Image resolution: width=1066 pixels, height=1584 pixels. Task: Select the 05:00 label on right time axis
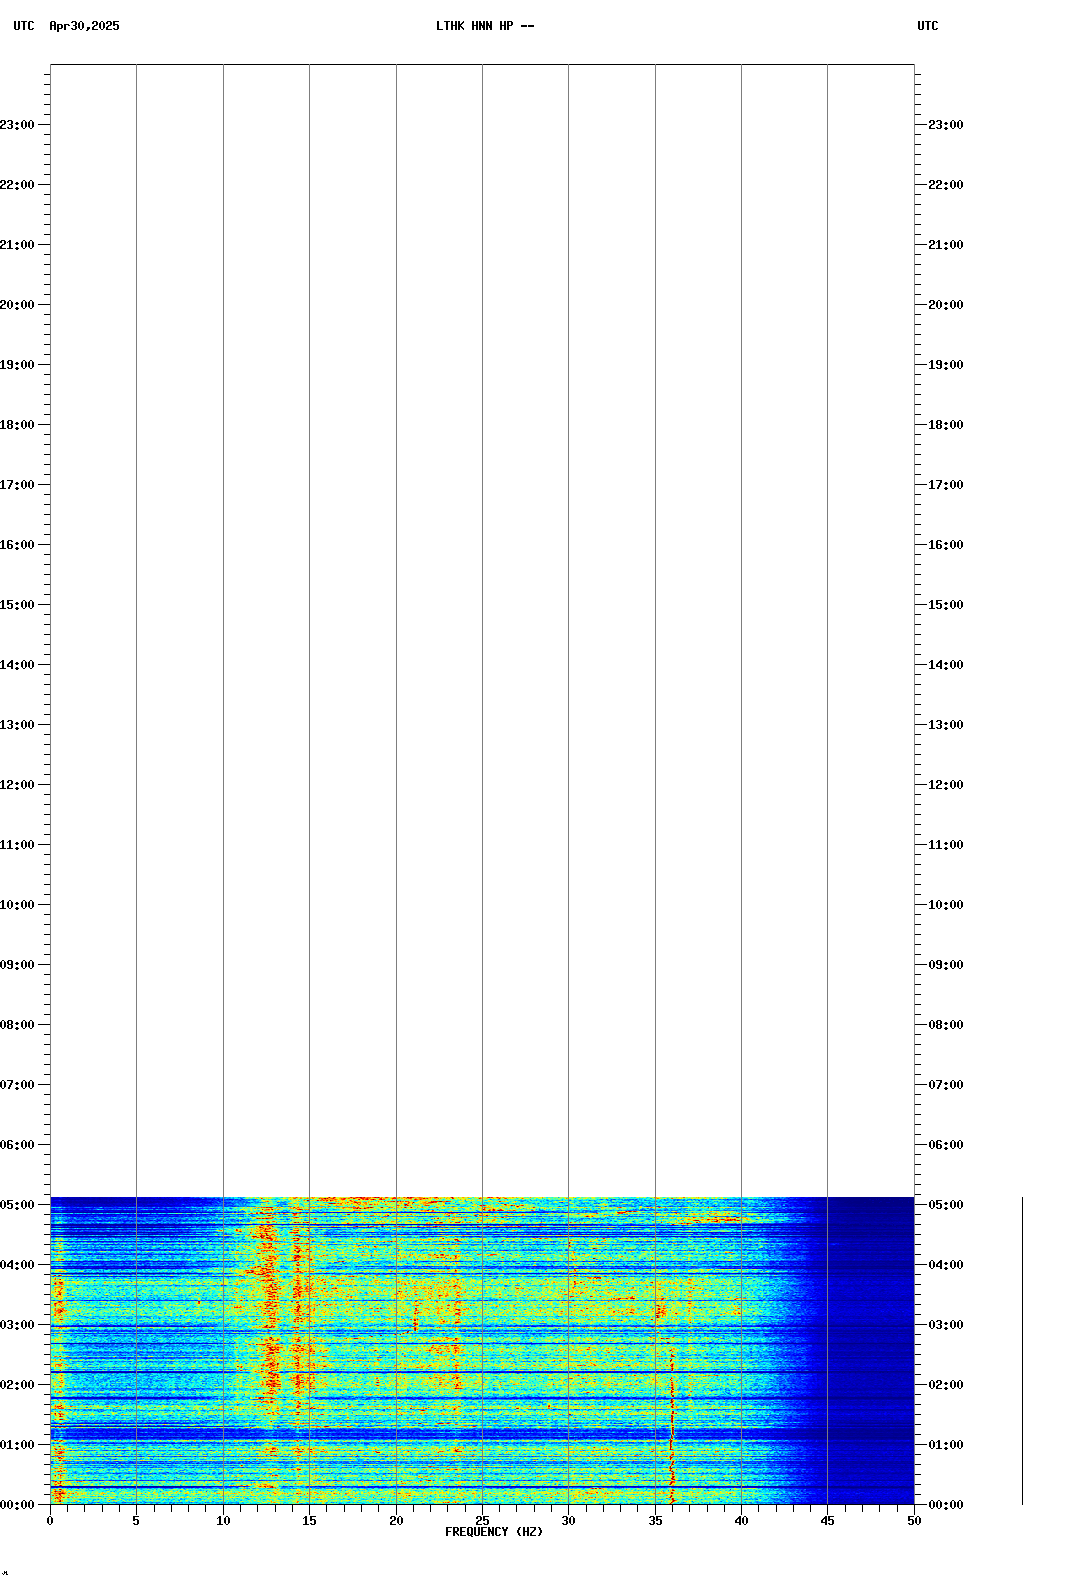(x=946, y=1205)
